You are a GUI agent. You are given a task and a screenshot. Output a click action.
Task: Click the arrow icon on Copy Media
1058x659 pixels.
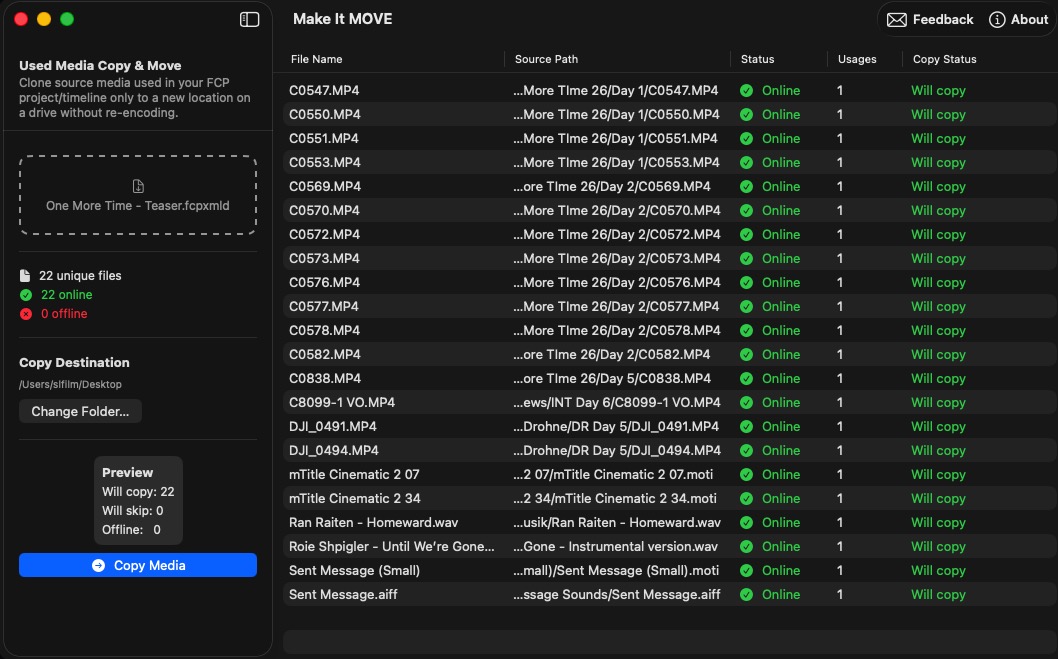point(99,565)
